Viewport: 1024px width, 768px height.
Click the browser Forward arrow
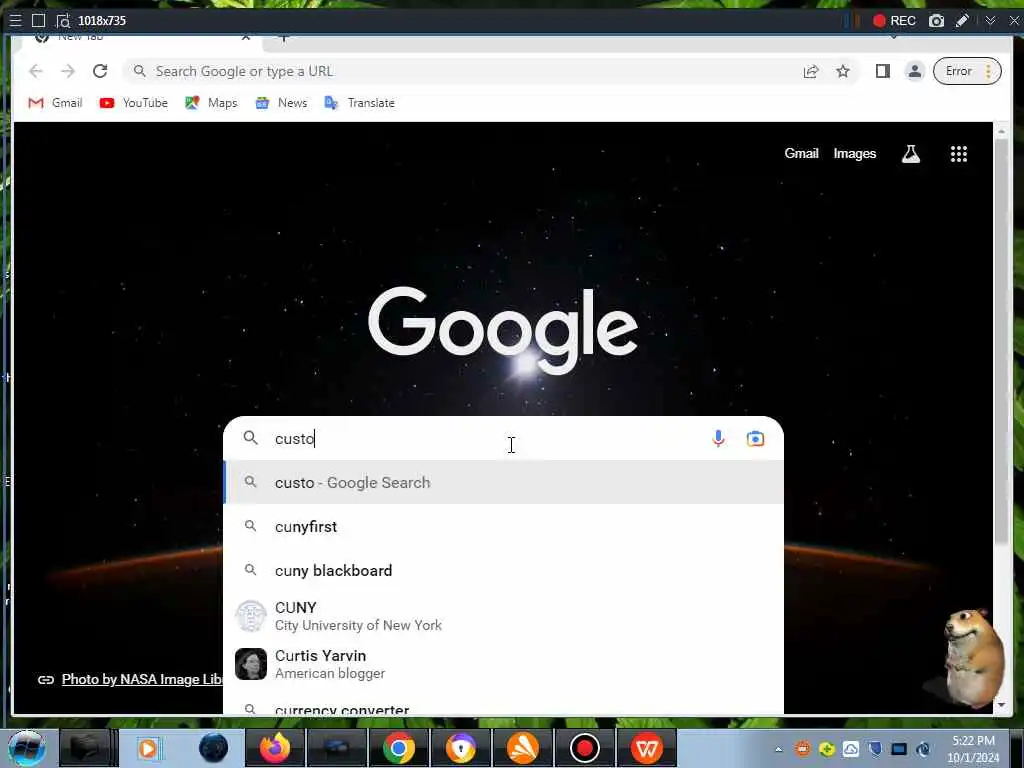(x=68, y=71)
